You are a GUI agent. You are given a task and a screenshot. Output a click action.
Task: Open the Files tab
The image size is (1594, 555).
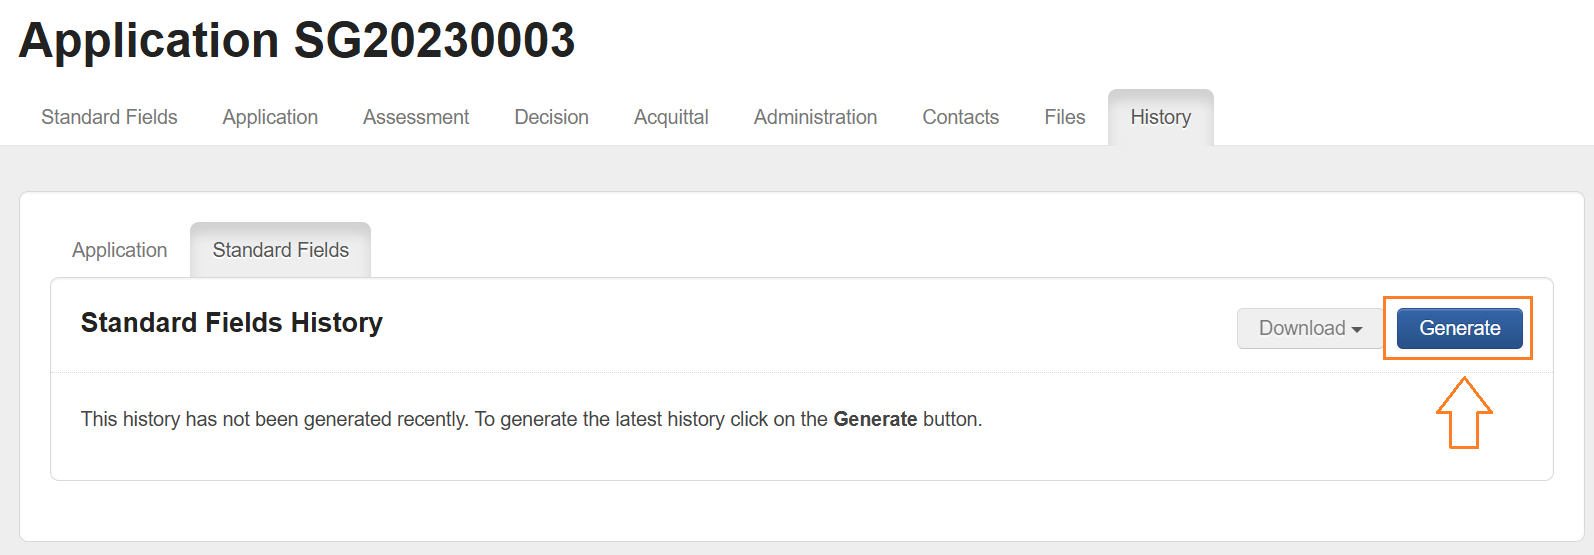click(x=1064, y=117)
